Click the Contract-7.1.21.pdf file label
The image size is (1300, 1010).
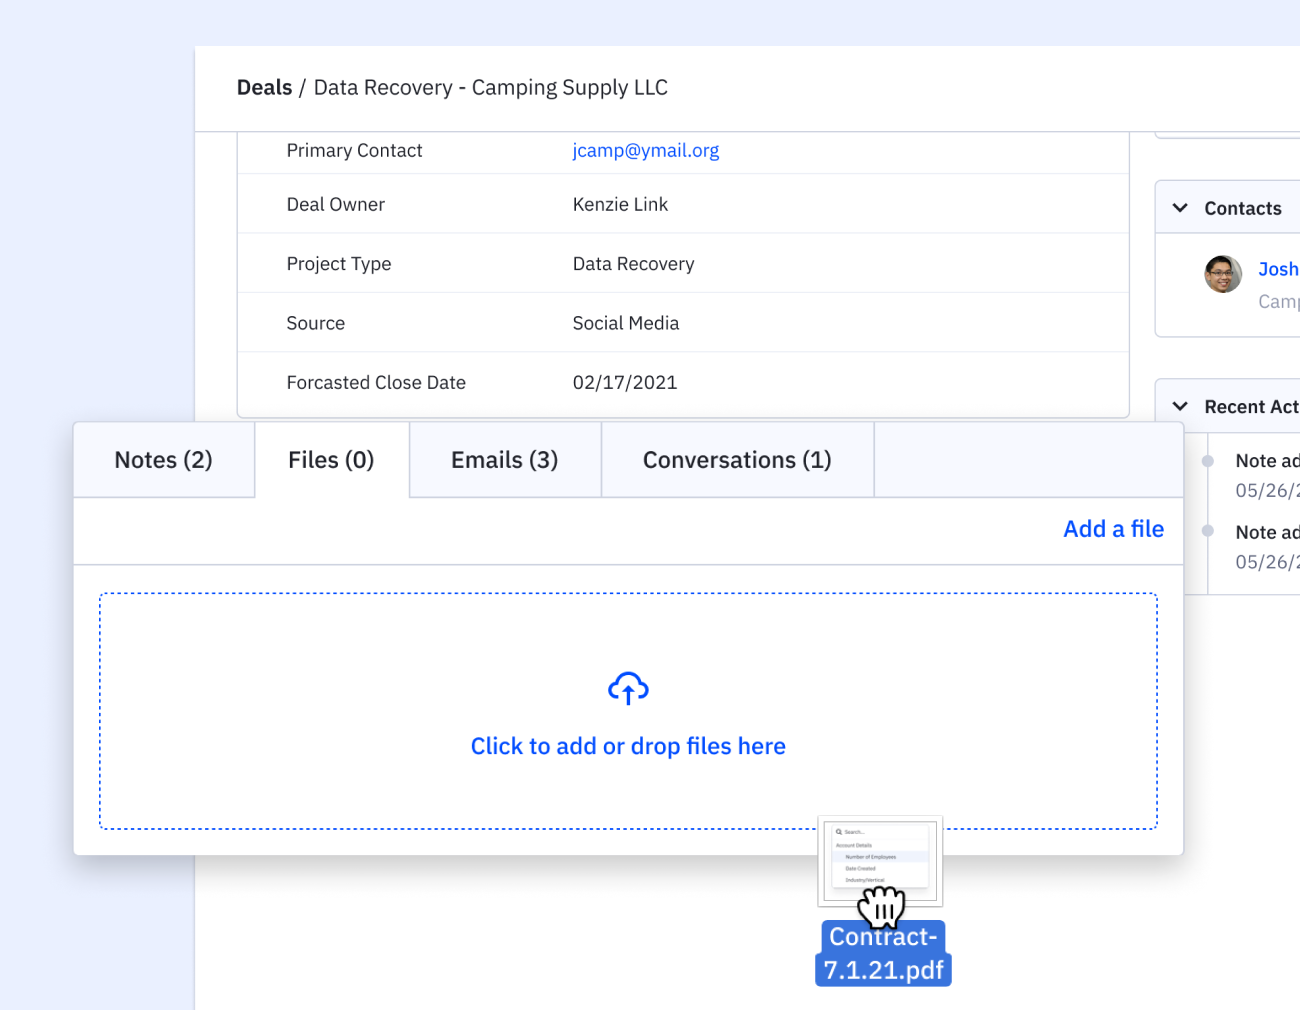tap(882, 952)
